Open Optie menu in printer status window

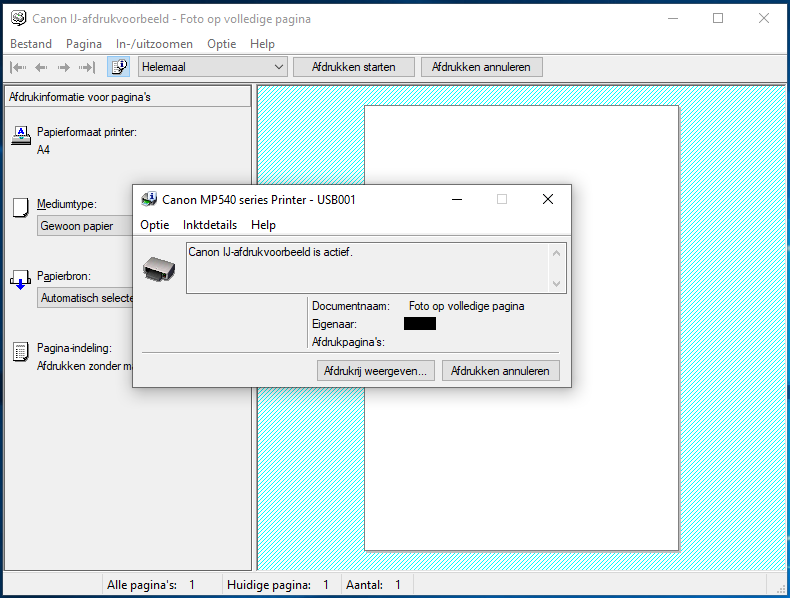(x=155, y=225)
